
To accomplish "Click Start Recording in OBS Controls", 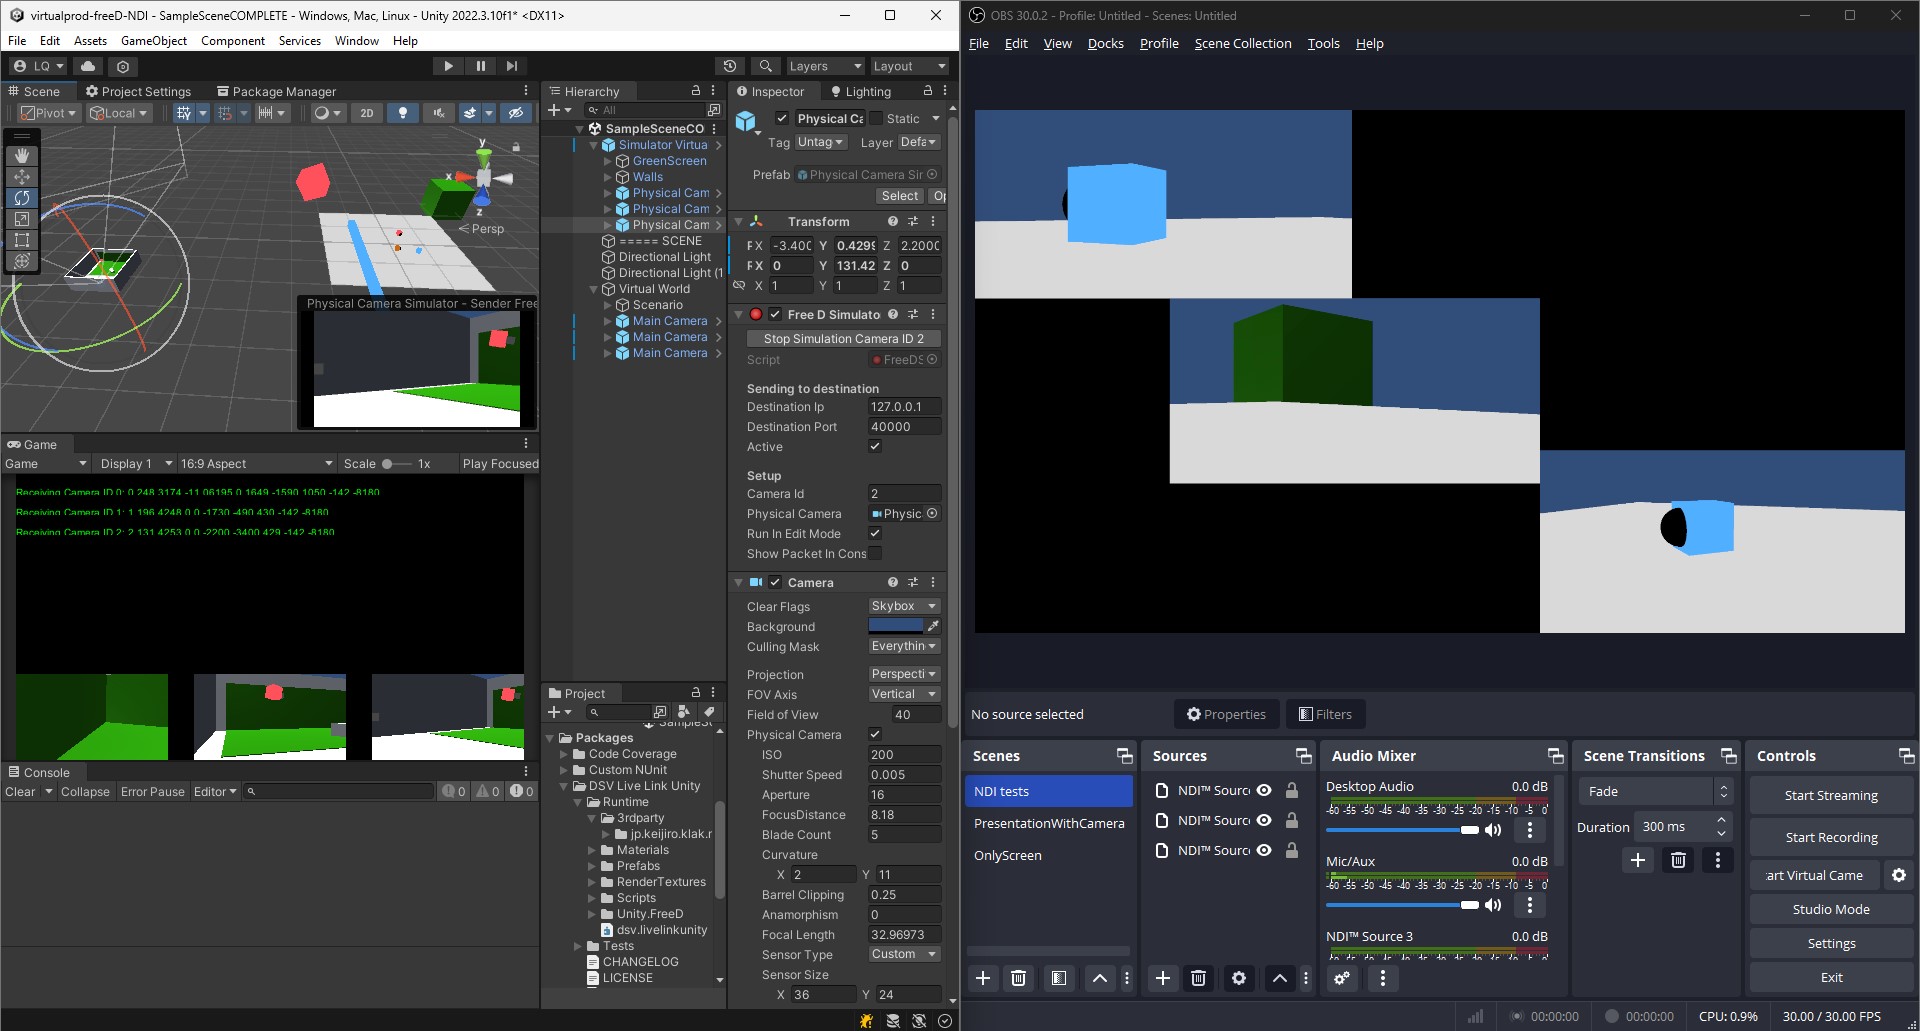I will click(x=1830, y=837).
